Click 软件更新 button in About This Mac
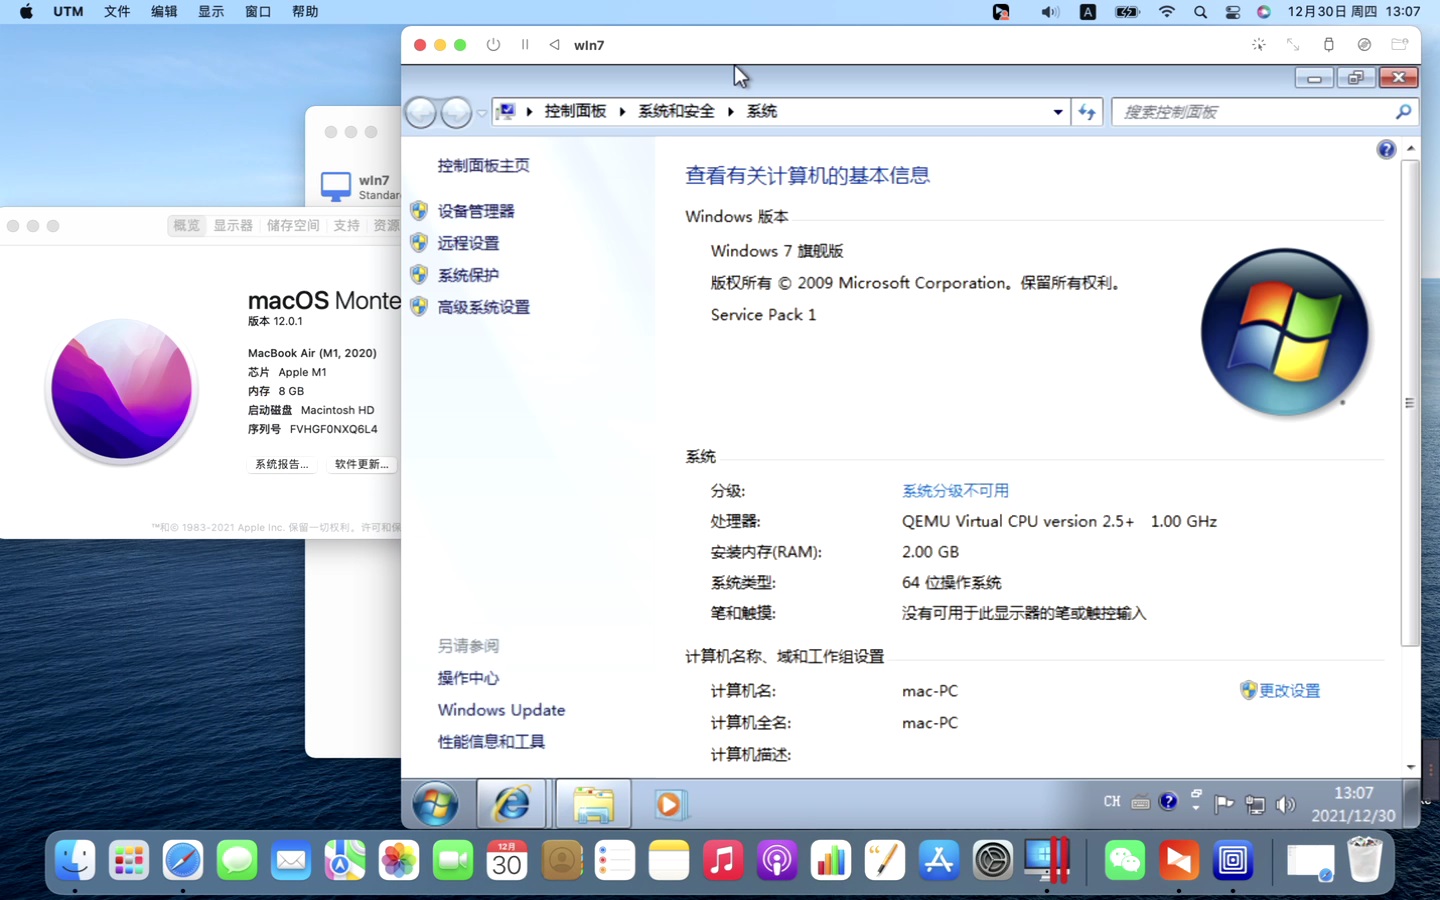The height and width of the screenshot is (900, 1440). [x=362, y=464]
